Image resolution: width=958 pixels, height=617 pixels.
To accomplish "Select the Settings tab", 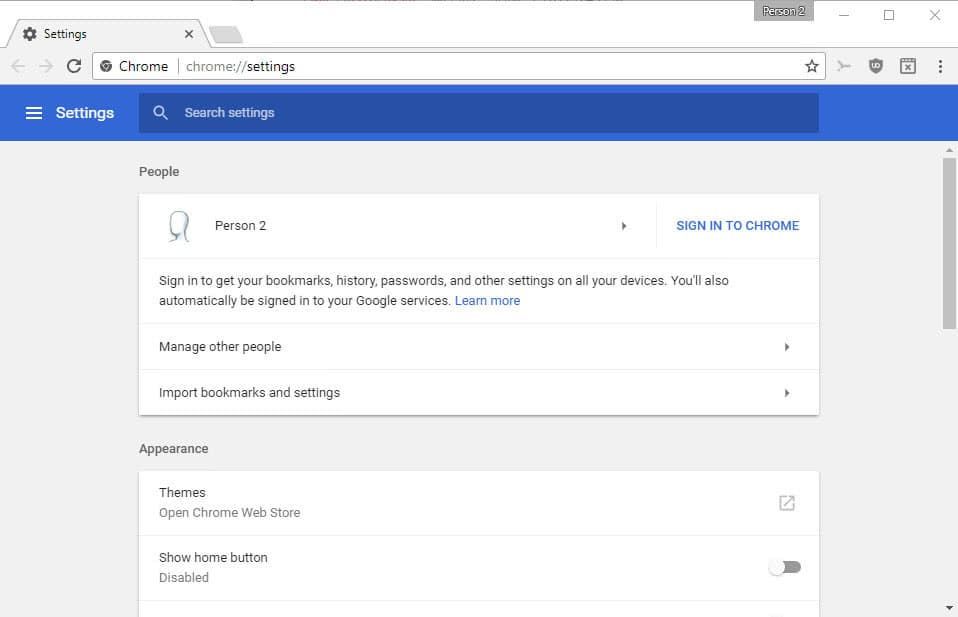I will coord(108,34).
